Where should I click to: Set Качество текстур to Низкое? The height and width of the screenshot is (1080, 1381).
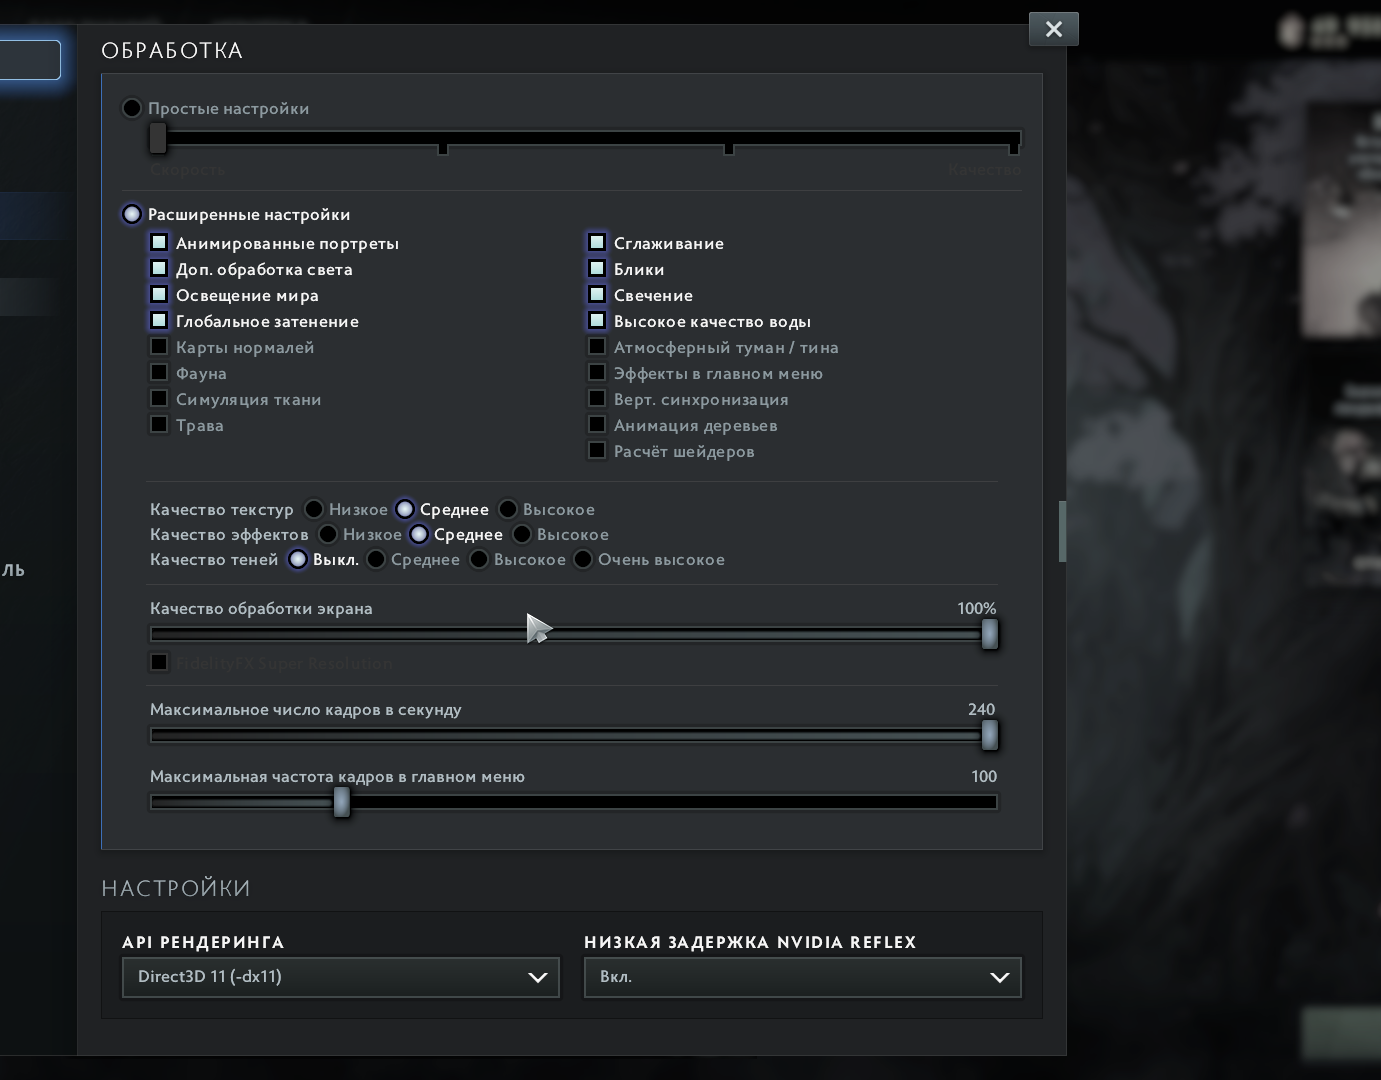(314, 509)
